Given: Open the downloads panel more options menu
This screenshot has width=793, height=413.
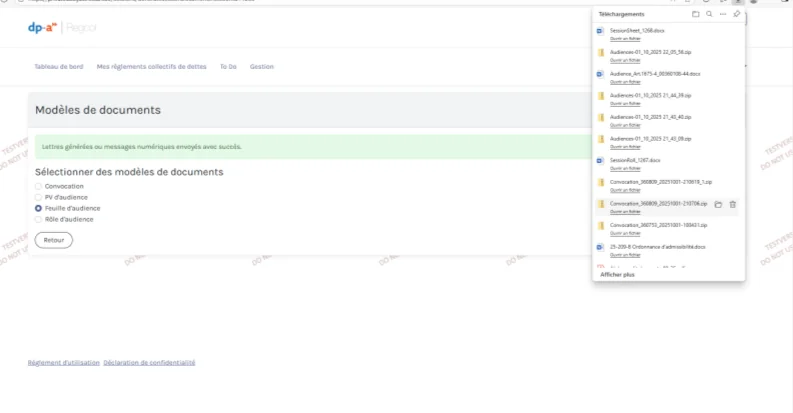Looking at the screenshot, I should tap(722, 15).
